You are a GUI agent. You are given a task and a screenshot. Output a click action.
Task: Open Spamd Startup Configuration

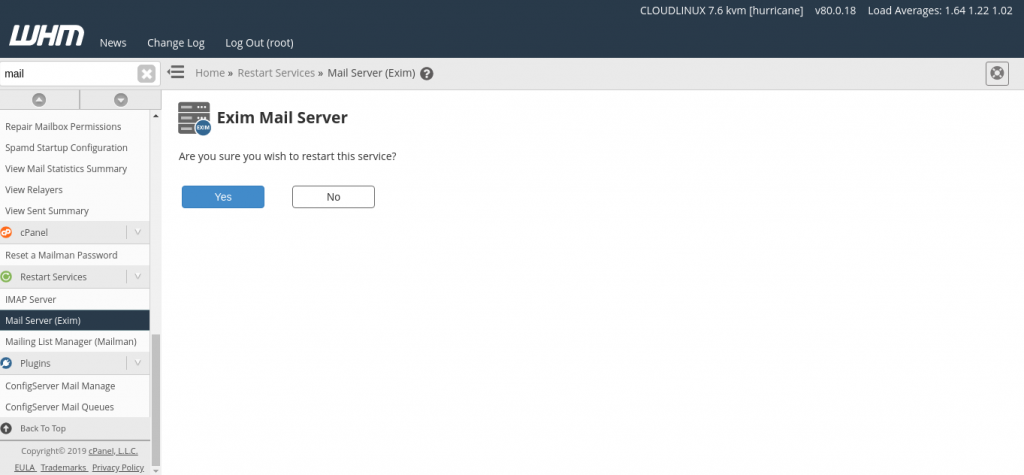point(67,148)
